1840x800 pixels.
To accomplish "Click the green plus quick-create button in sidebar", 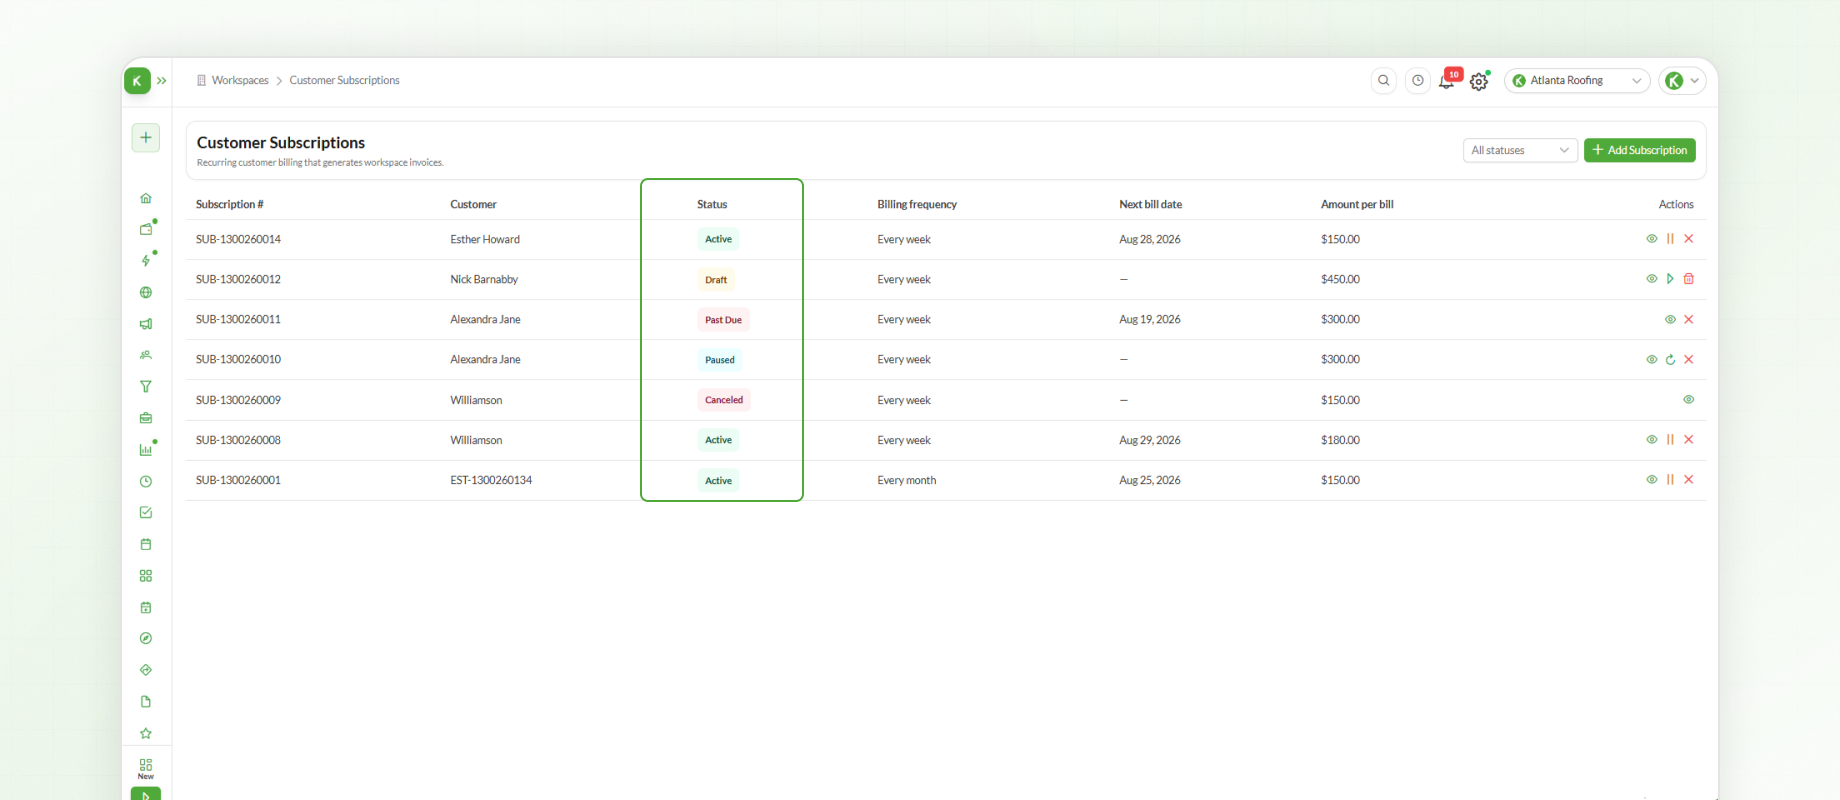I will 146,138.
